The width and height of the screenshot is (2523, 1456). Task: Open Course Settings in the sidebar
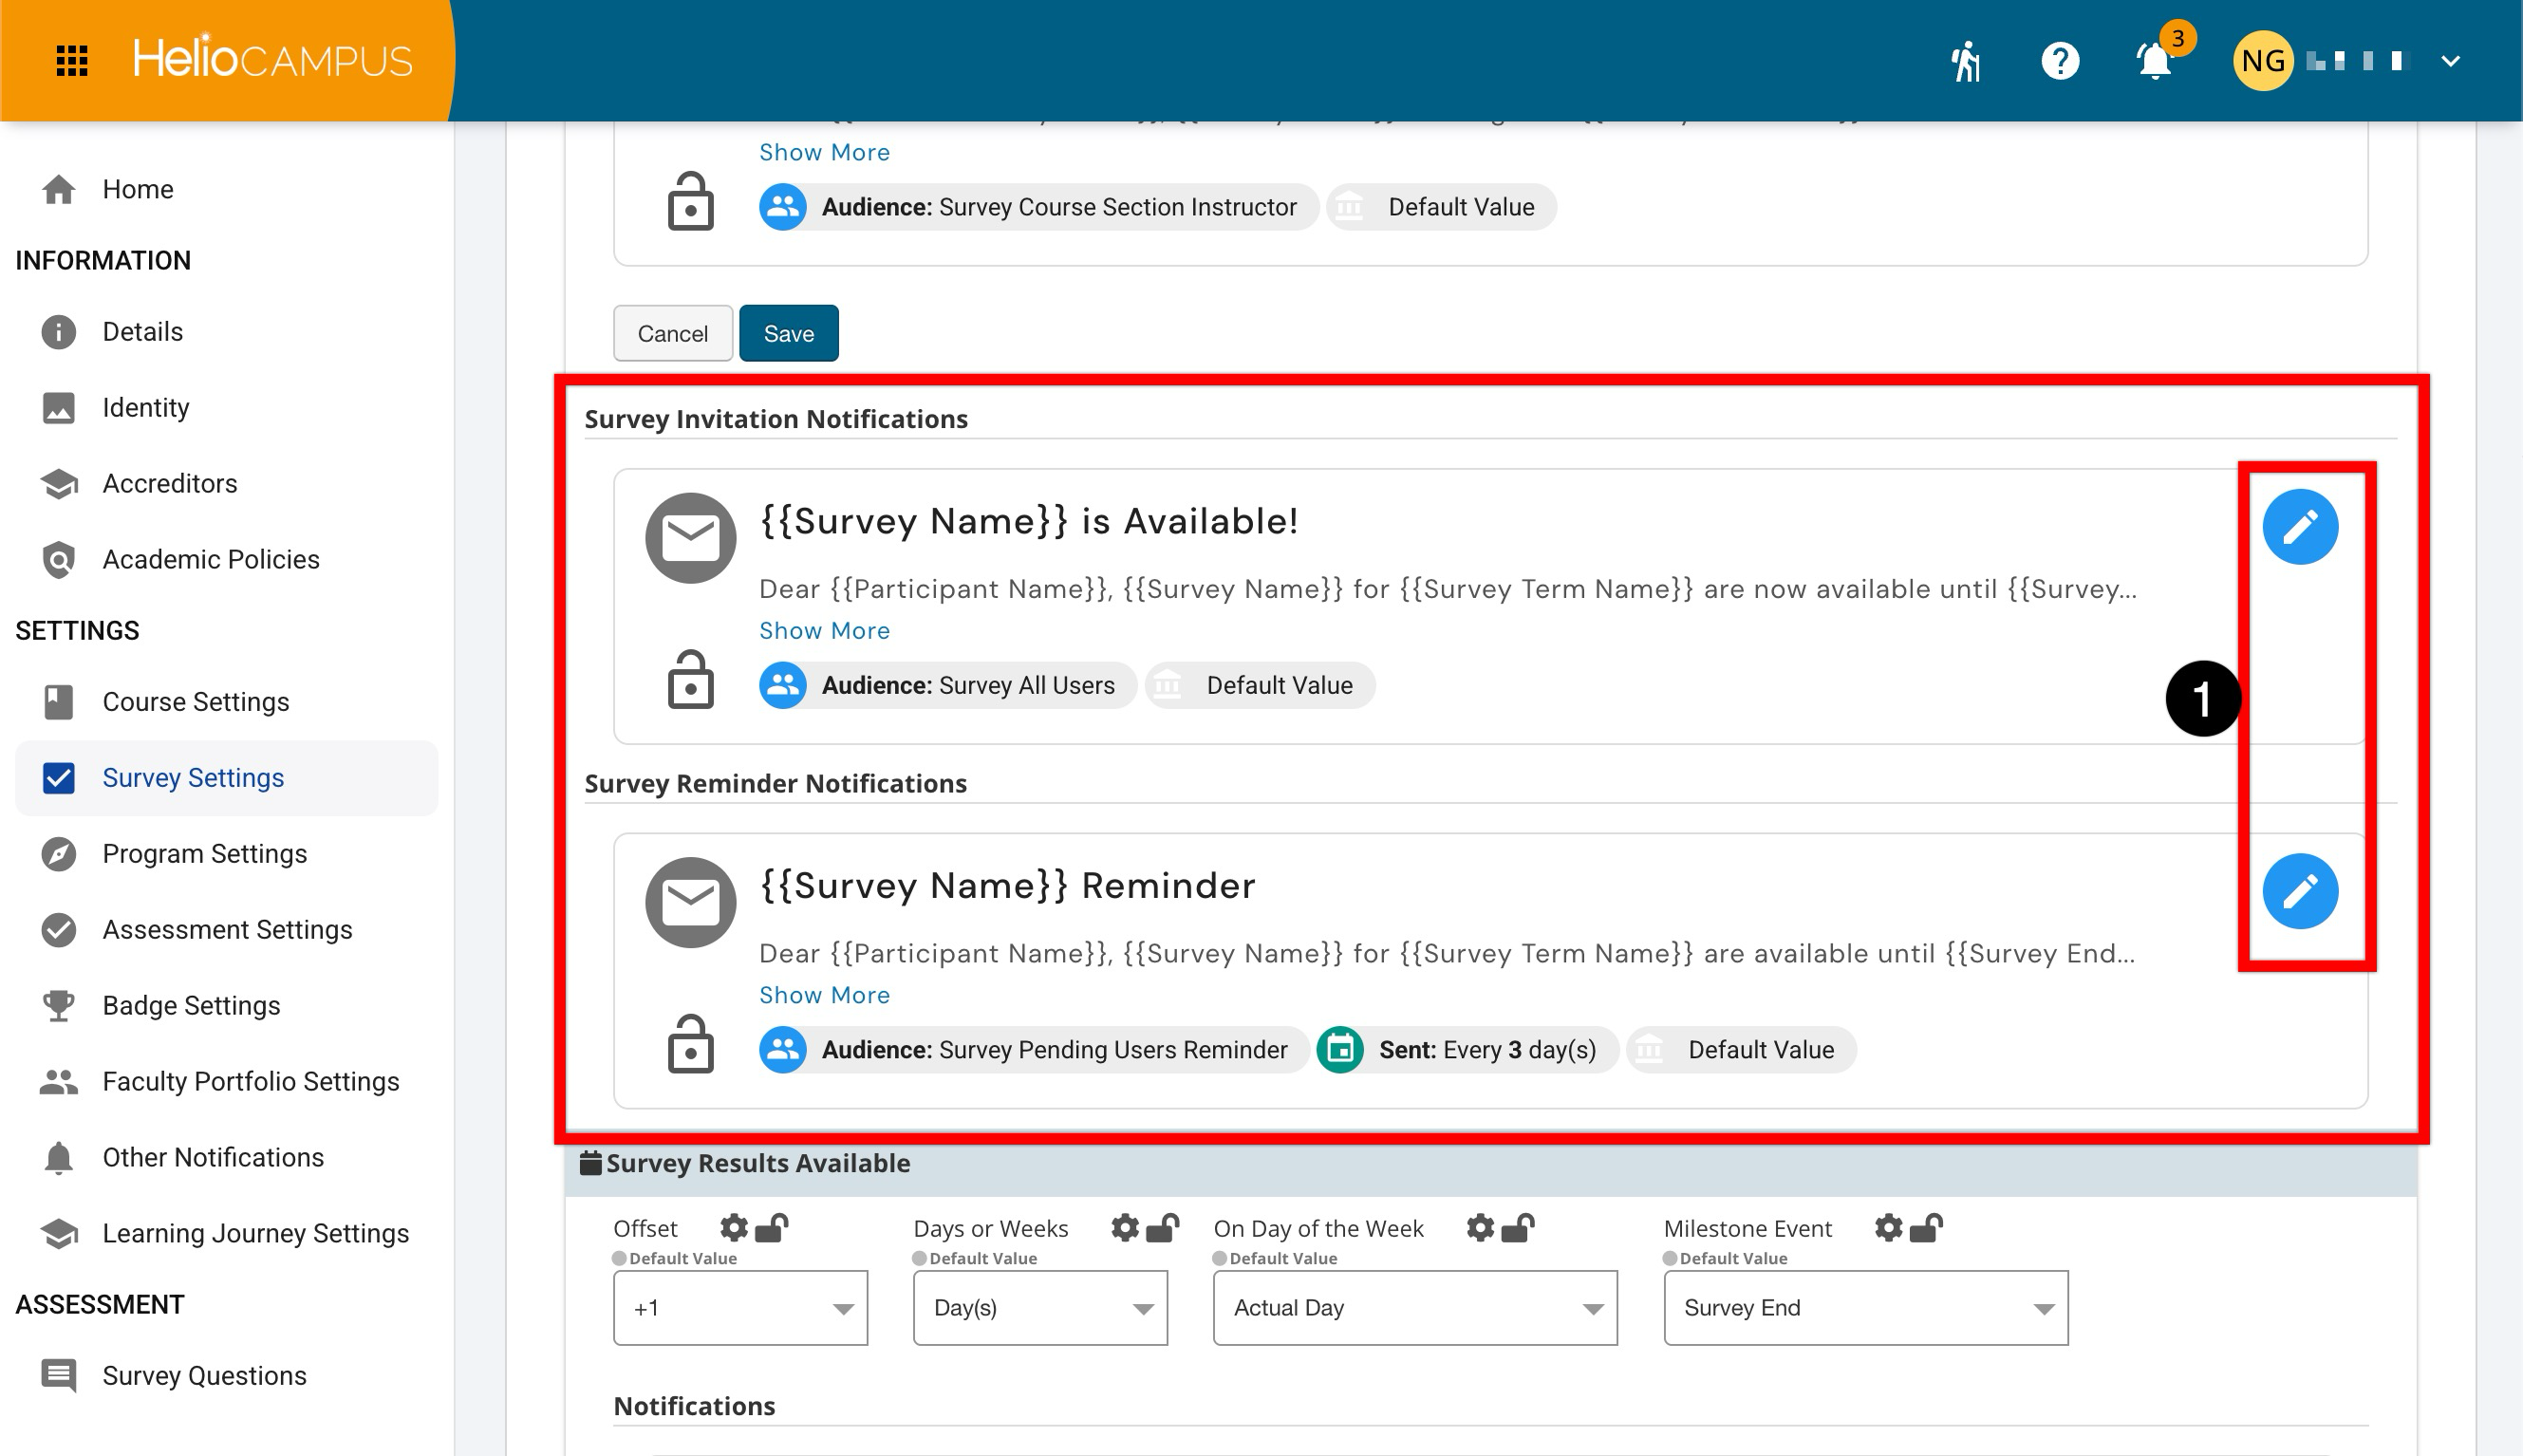[226, 702]
